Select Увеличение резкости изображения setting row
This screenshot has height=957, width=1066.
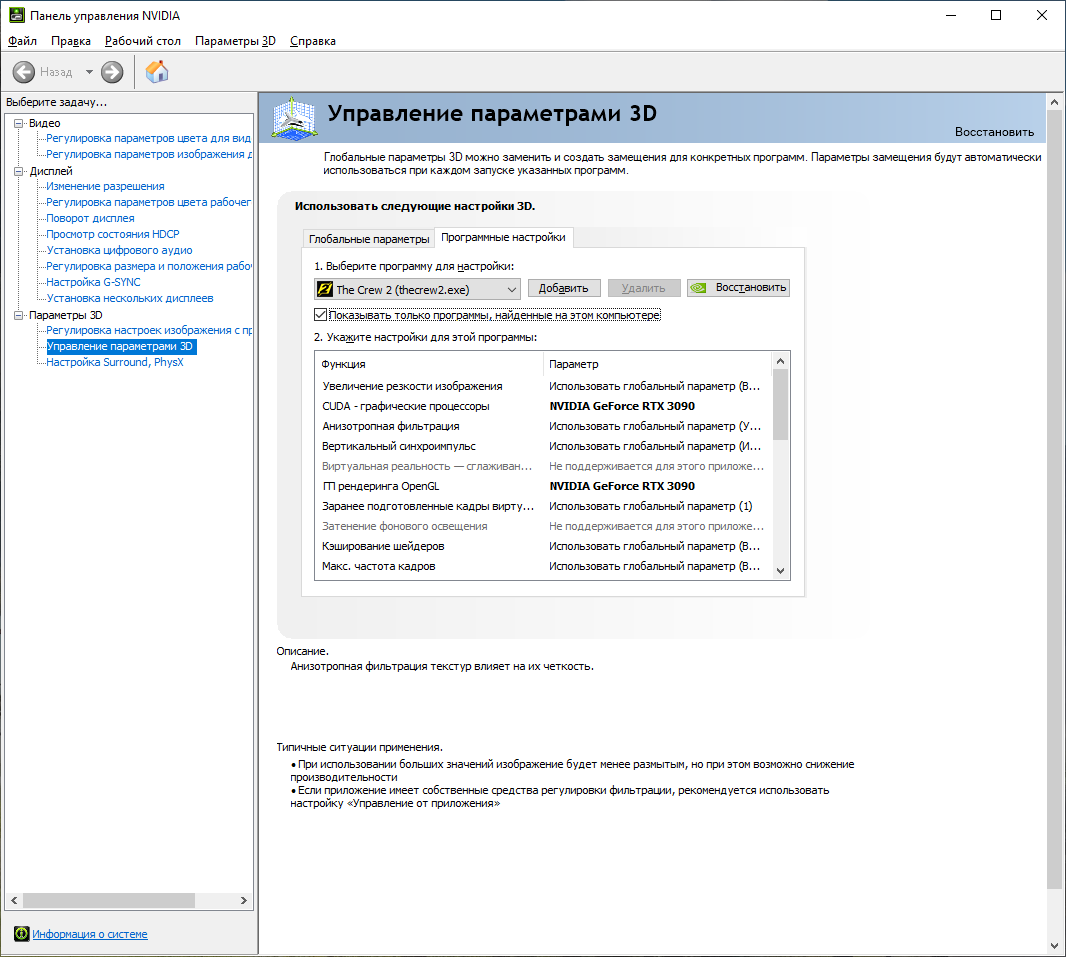point(544,386)
